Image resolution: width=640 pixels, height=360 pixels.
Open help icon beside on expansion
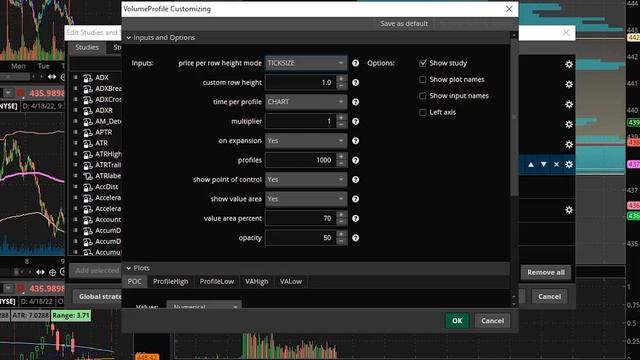[356, 141]
